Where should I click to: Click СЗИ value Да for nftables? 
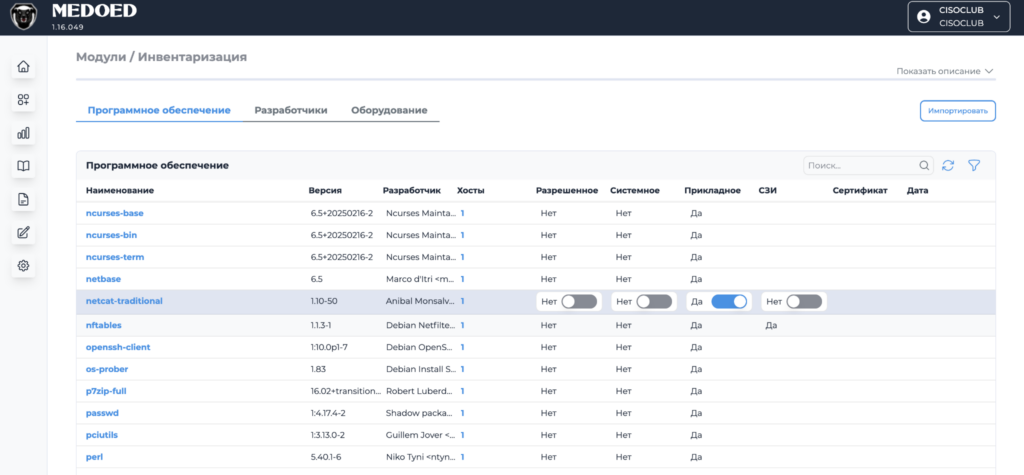(771, 325)
